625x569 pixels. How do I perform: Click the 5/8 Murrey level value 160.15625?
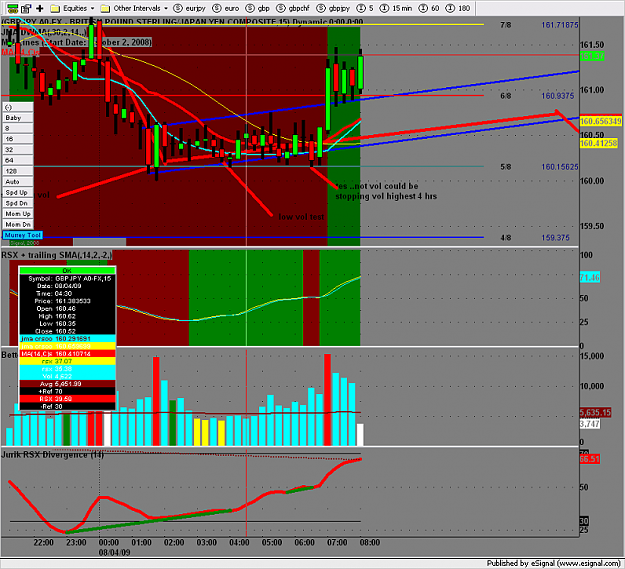559,167
